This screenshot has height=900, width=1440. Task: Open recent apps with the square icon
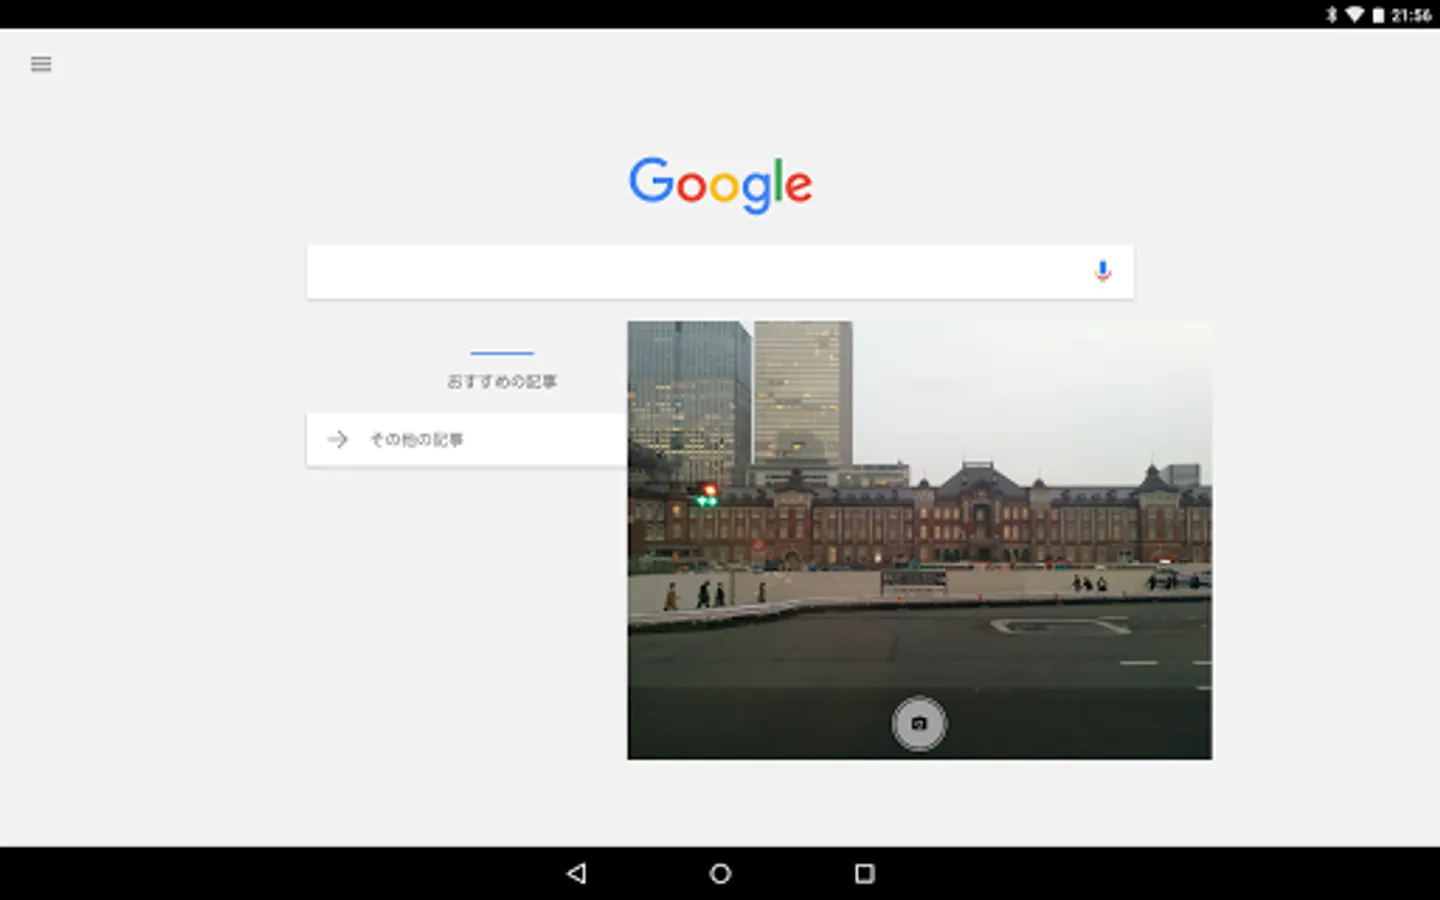coord(863,873)
